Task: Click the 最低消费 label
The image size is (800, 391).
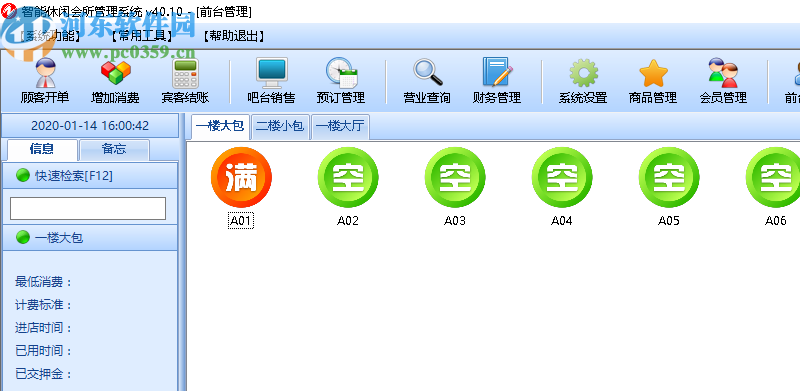Action: coord(43,282)
